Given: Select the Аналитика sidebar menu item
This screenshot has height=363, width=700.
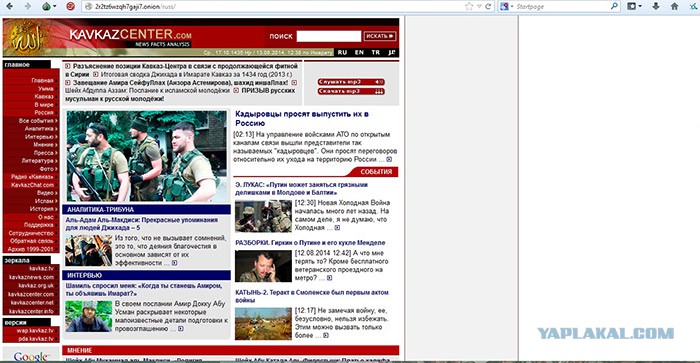Looking at the screenshot, I should pyautogui.click(x=41, y=129).
